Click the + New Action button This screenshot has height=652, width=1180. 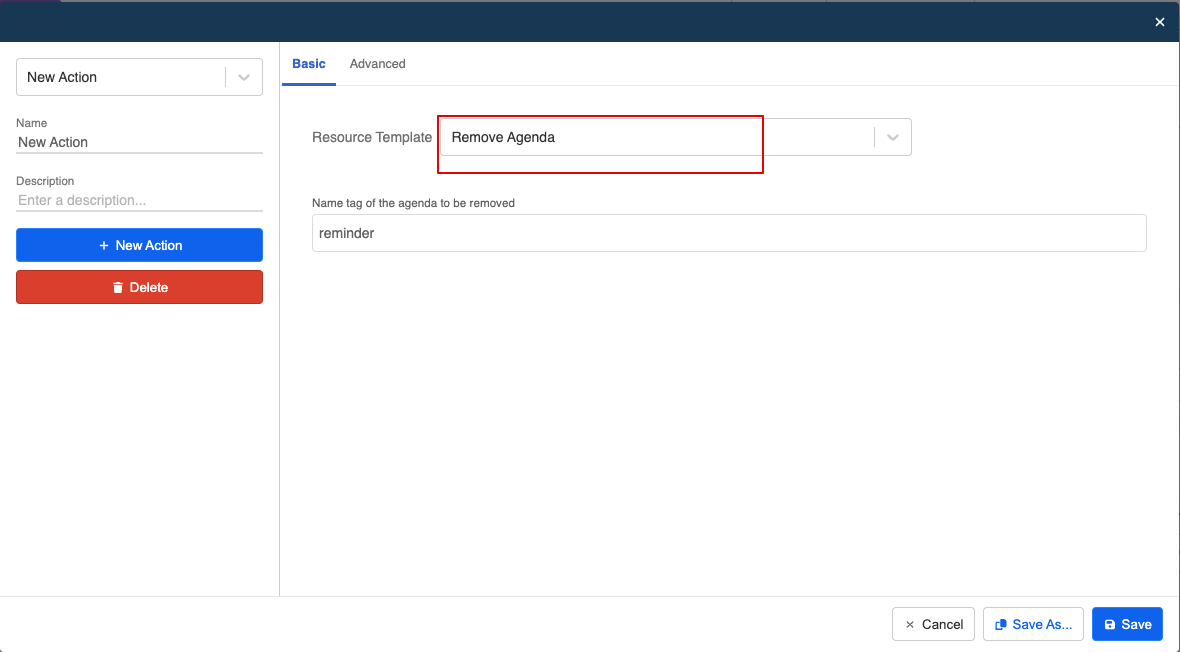coord(139,245)
